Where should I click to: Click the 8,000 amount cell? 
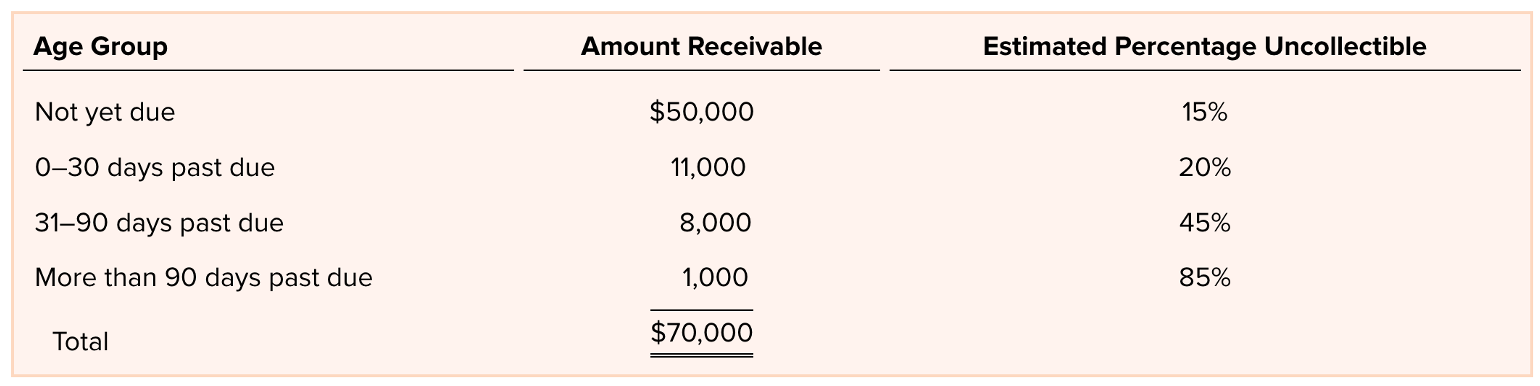point(714,223)
